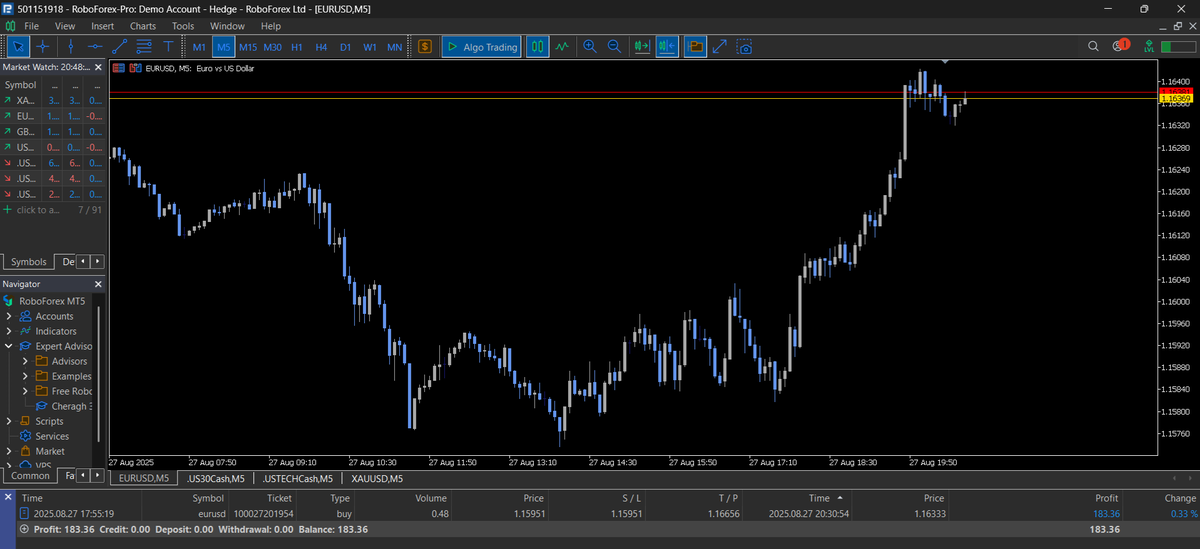Switch timeframe to M15
Viewport: 1200px width, 549px height.
[x=247, y=46]
